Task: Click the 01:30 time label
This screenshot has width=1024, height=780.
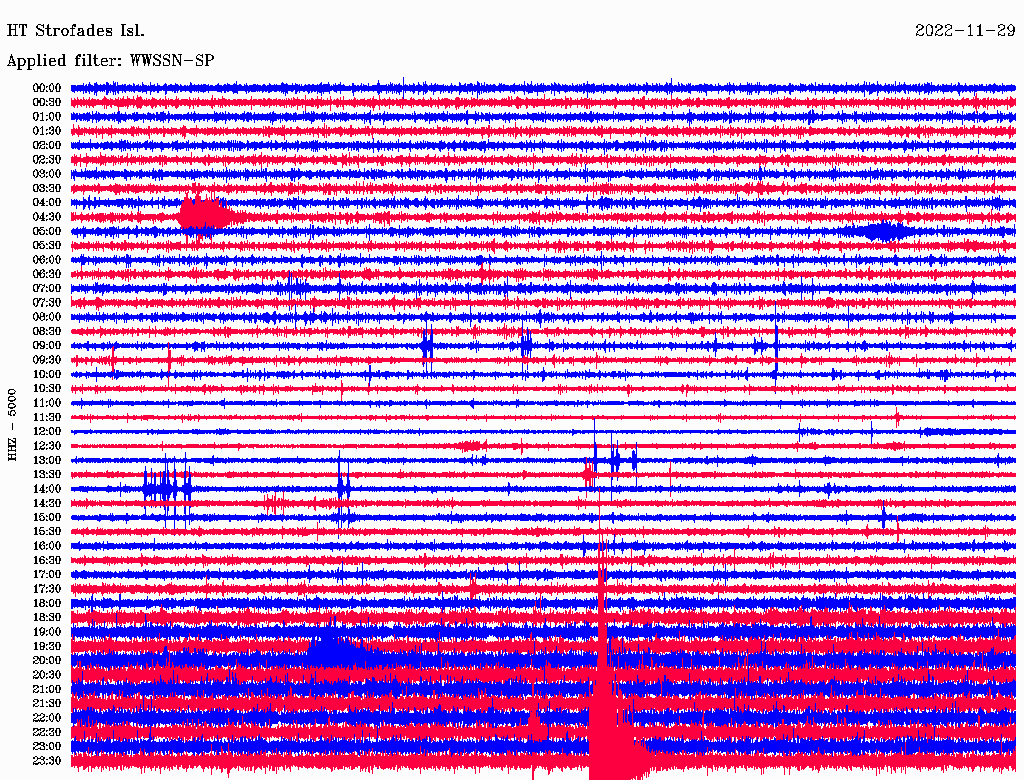Action: [x=47, y=131]
